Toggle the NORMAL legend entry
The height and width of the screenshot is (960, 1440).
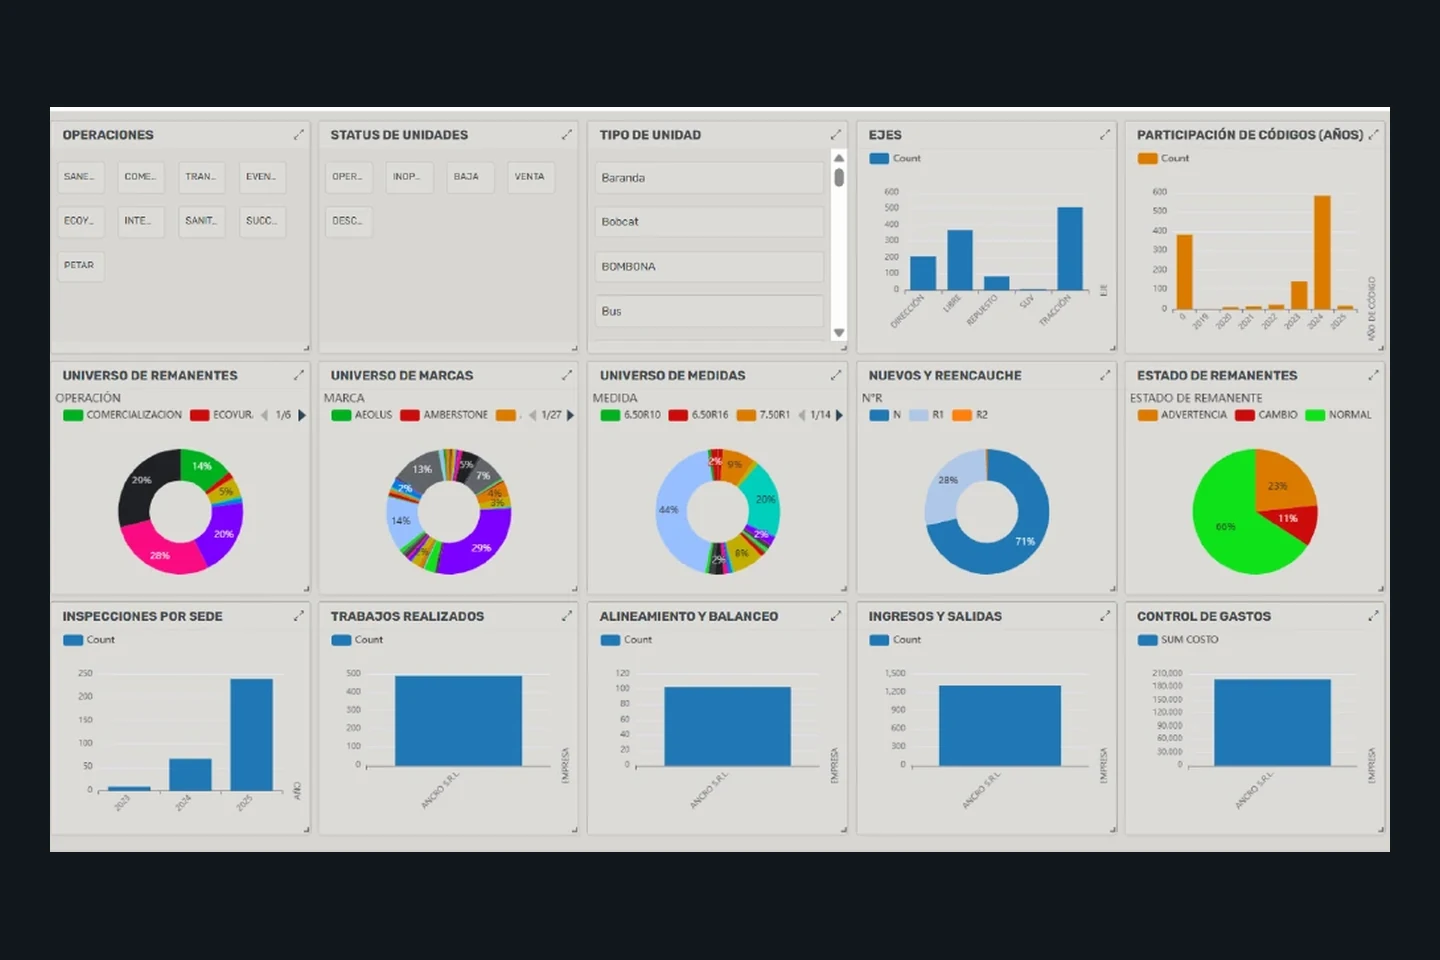1339,415
